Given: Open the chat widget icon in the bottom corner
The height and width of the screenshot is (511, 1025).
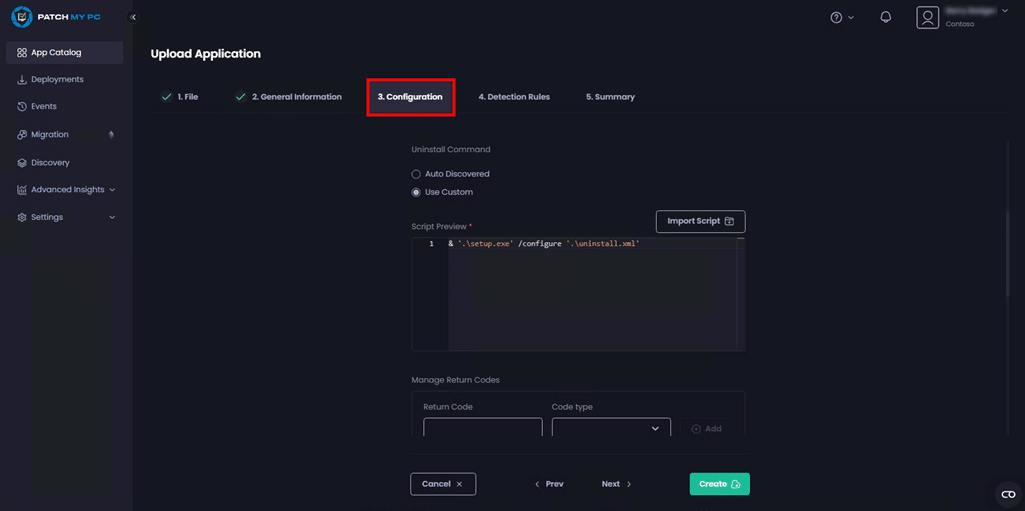Looking at the screenshot, I should click(x=1008, y=494).
